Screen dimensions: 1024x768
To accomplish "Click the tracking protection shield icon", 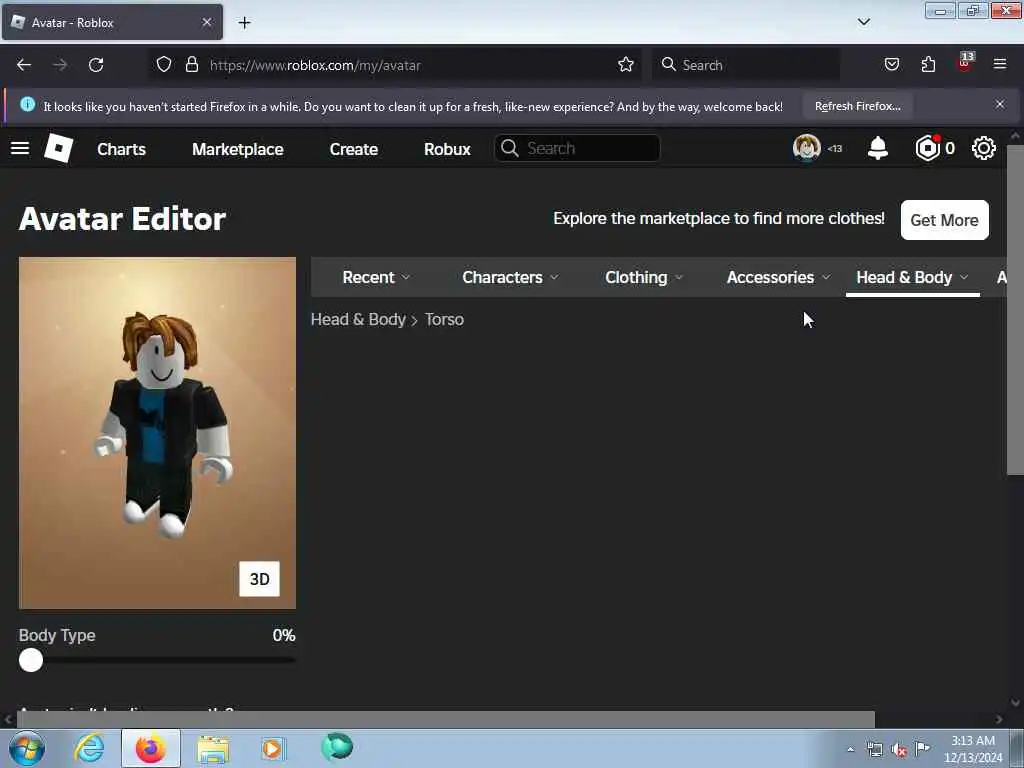I will pos(164,65).
